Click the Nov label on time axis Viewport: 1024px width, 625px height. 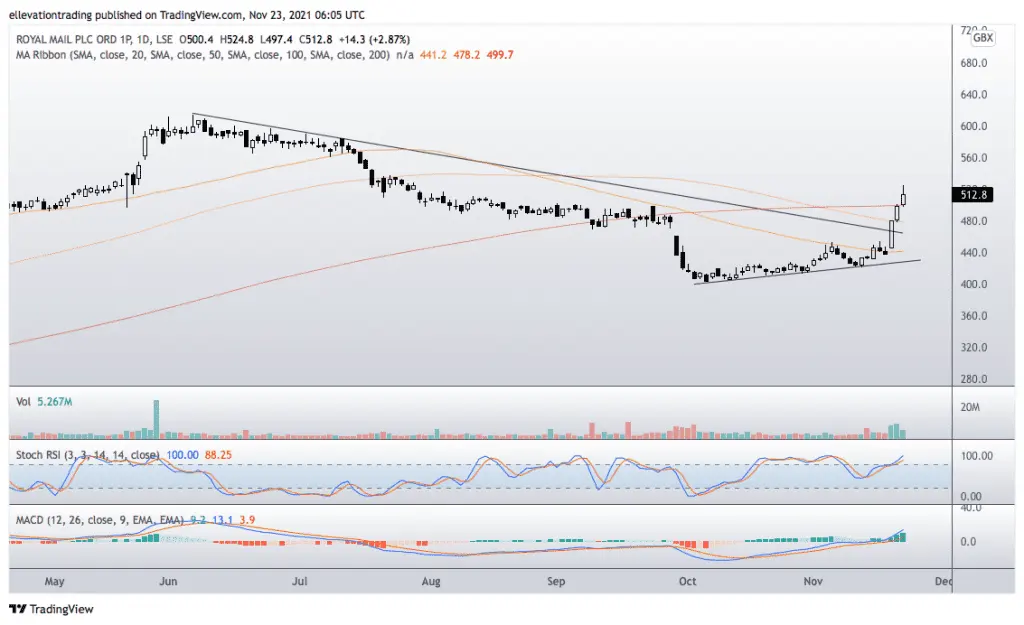812,581
